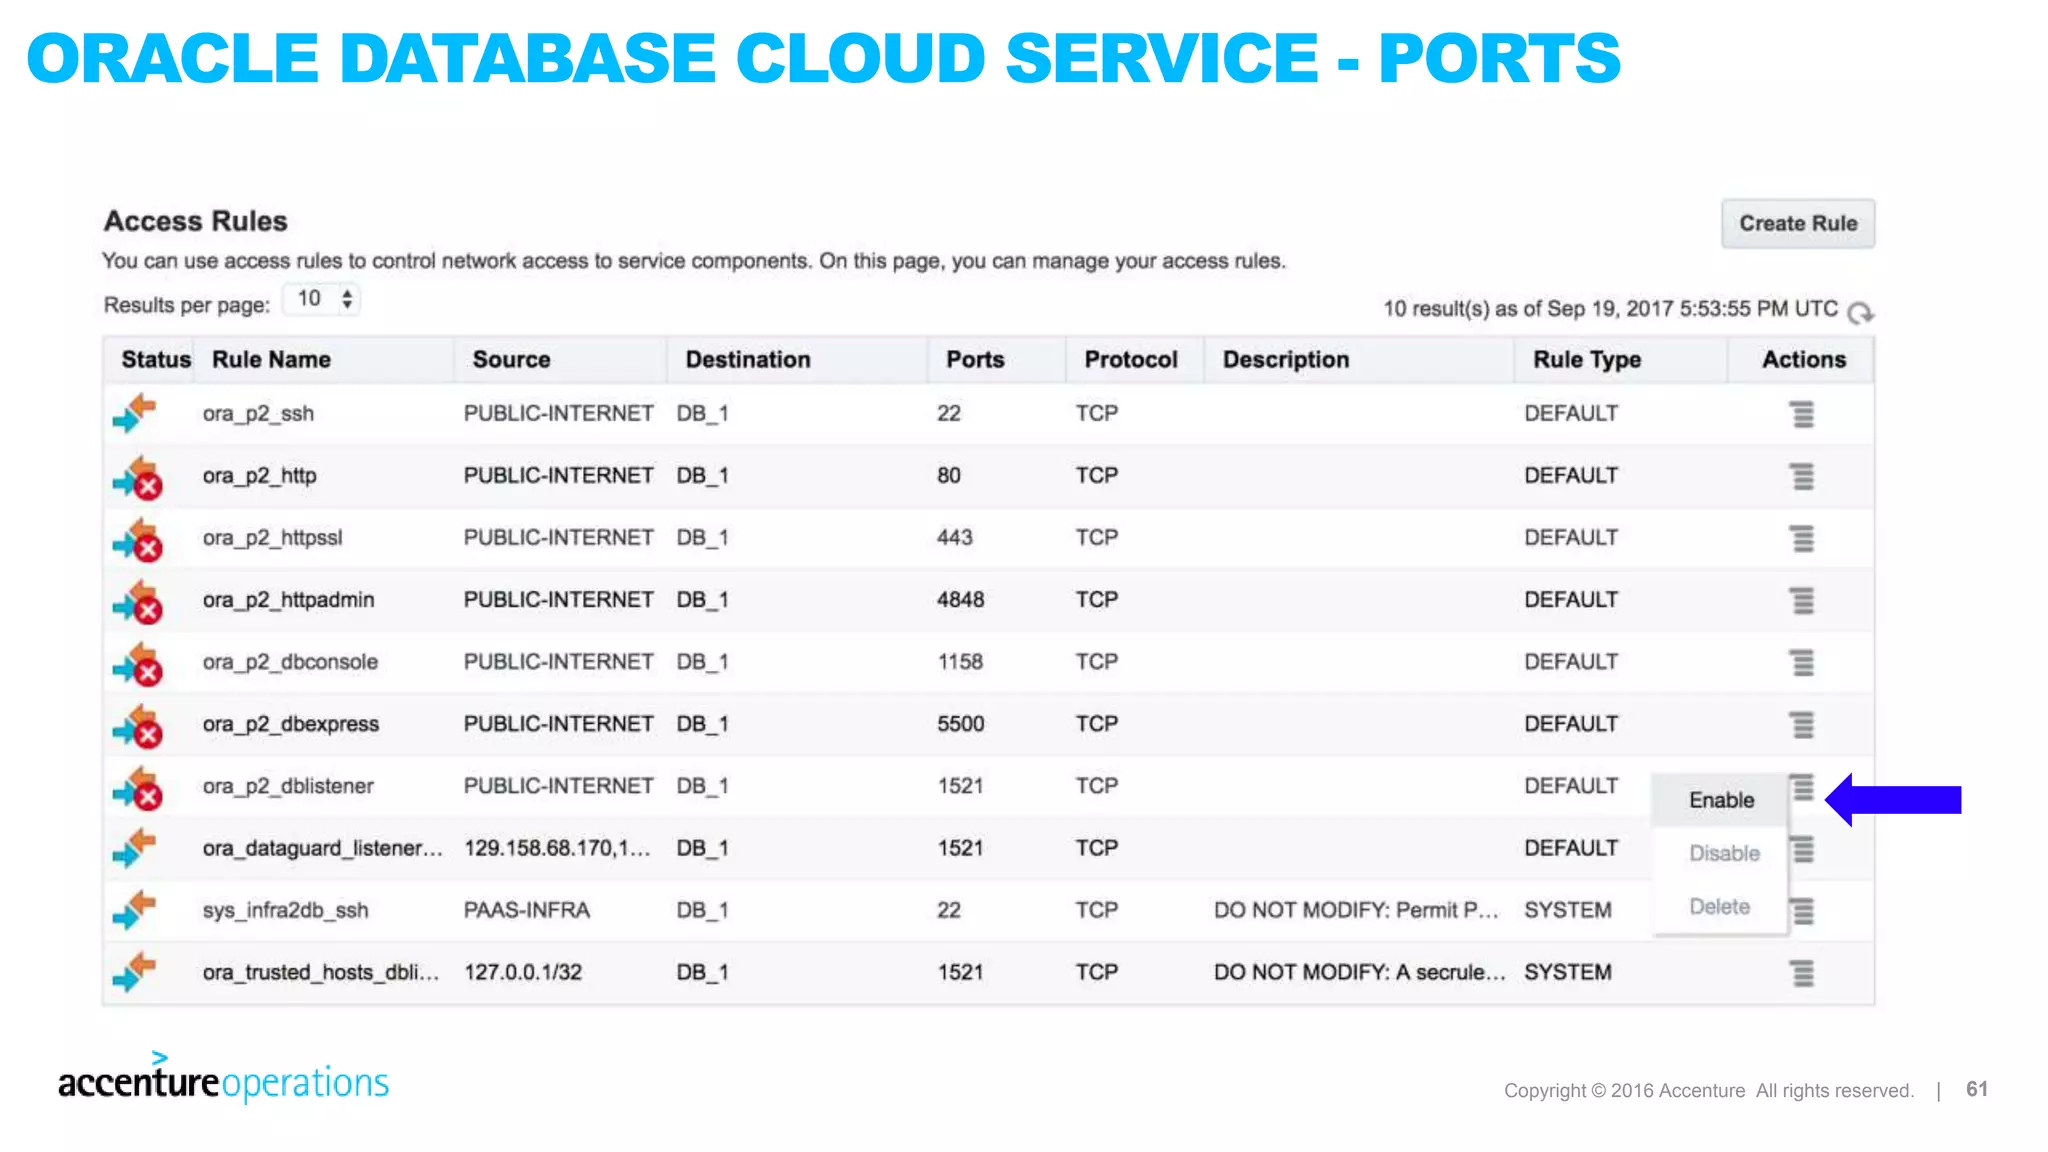
Task: Click enabled status icon of ora_dataguard_listener
Action: [x=135, y=847]
